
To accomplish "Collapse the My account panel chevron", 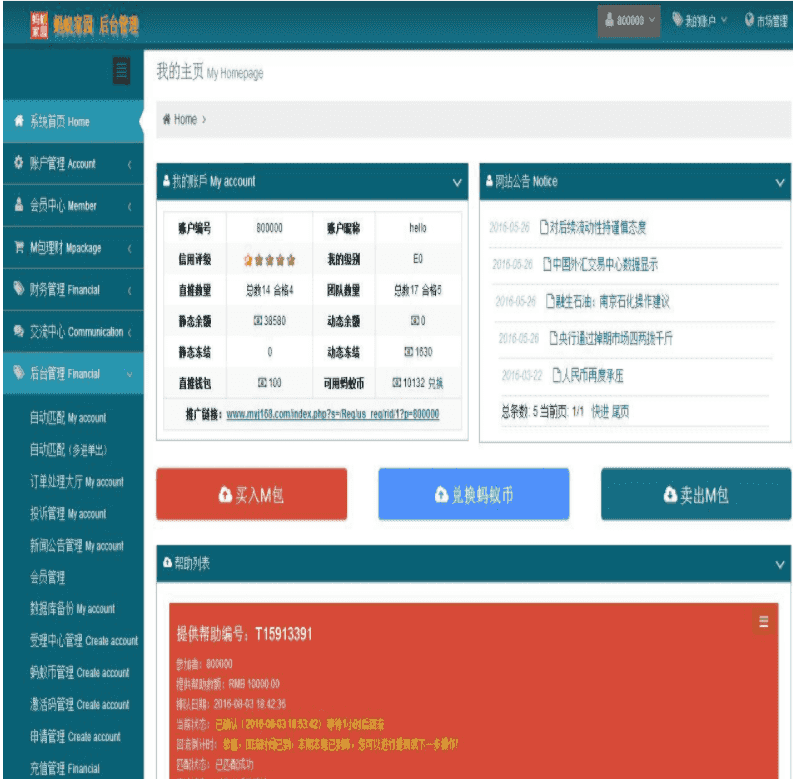I will click(457, 182).
